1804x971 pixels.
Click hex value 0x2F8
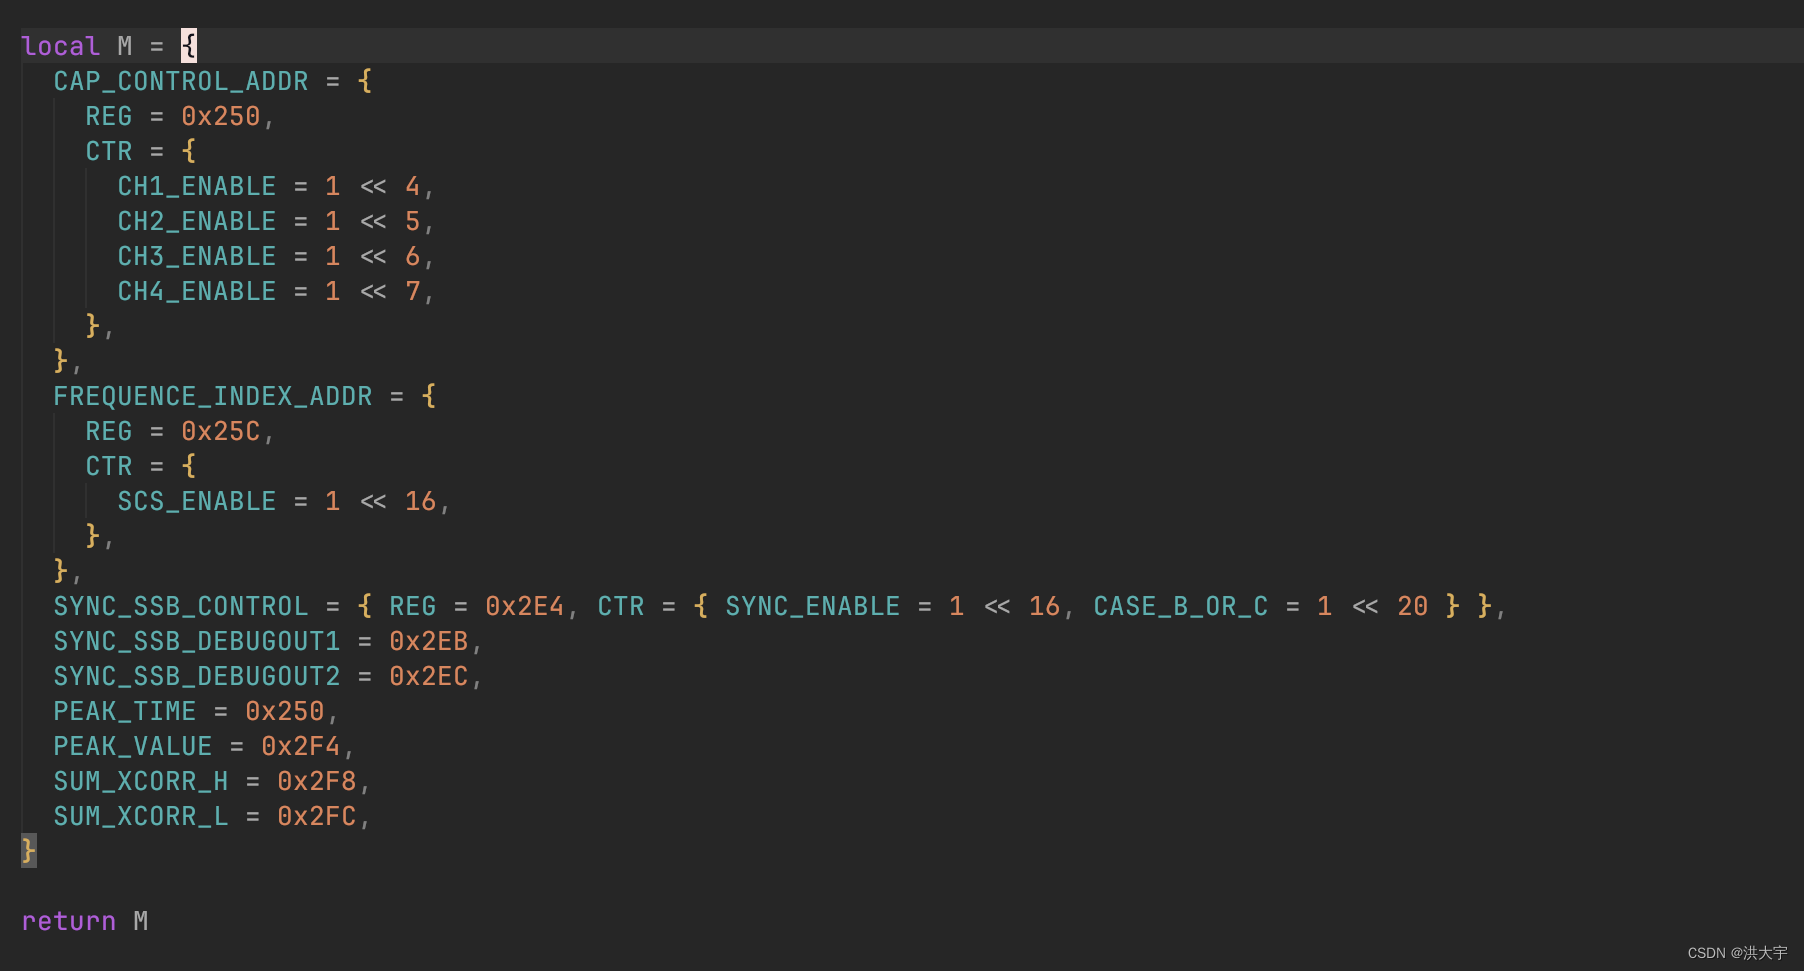coord(317,781)
